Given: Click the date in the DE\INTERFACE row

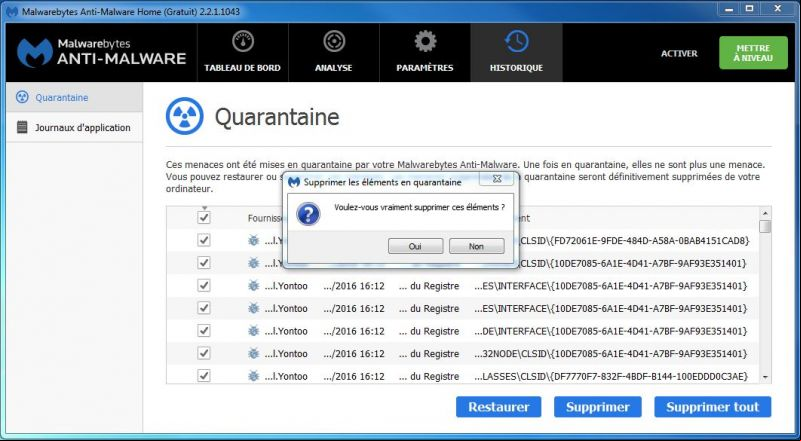Looking at the screenshot, I should pos(354,331).
